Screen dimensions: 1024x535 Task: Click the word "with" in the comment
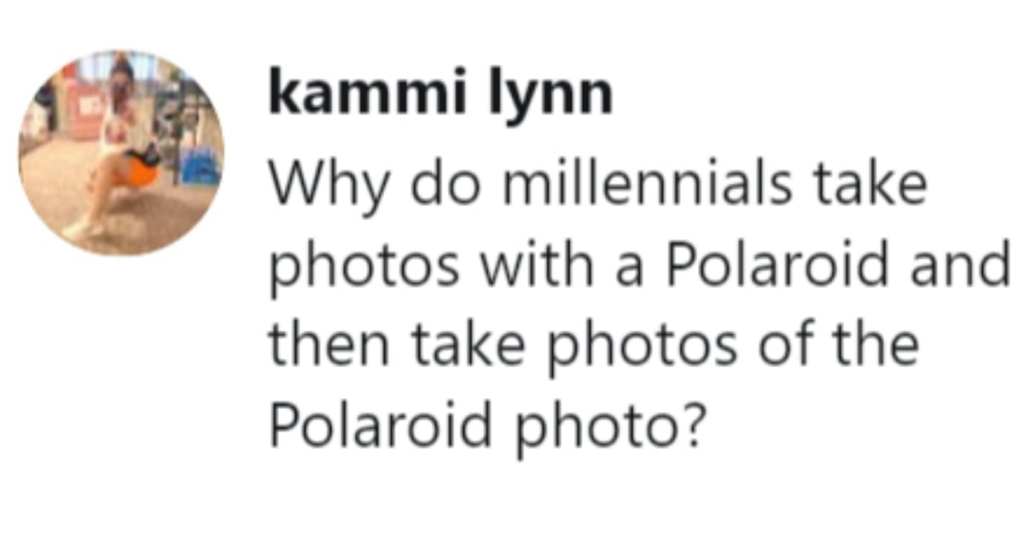[537, 265]
